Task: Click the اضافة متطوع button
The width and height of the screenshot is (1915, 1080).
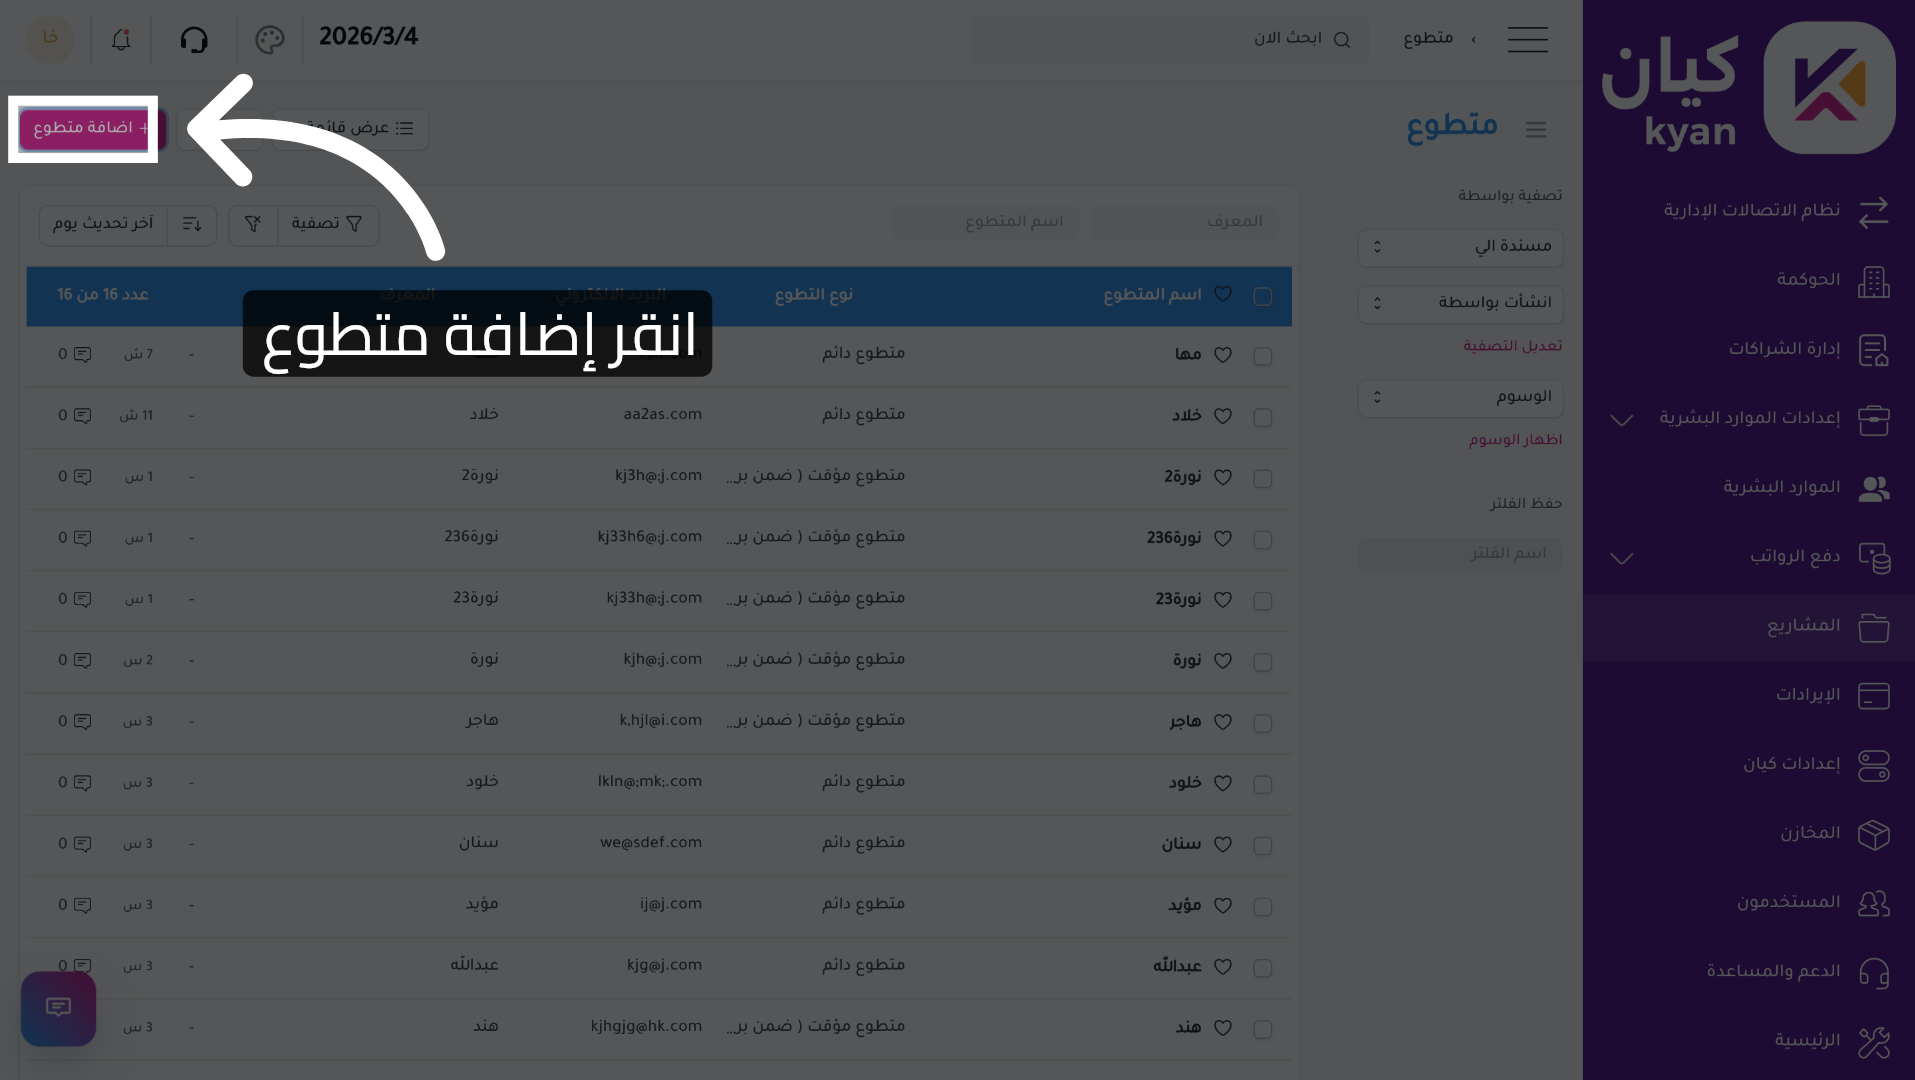Action: click(x=84, y=130)
